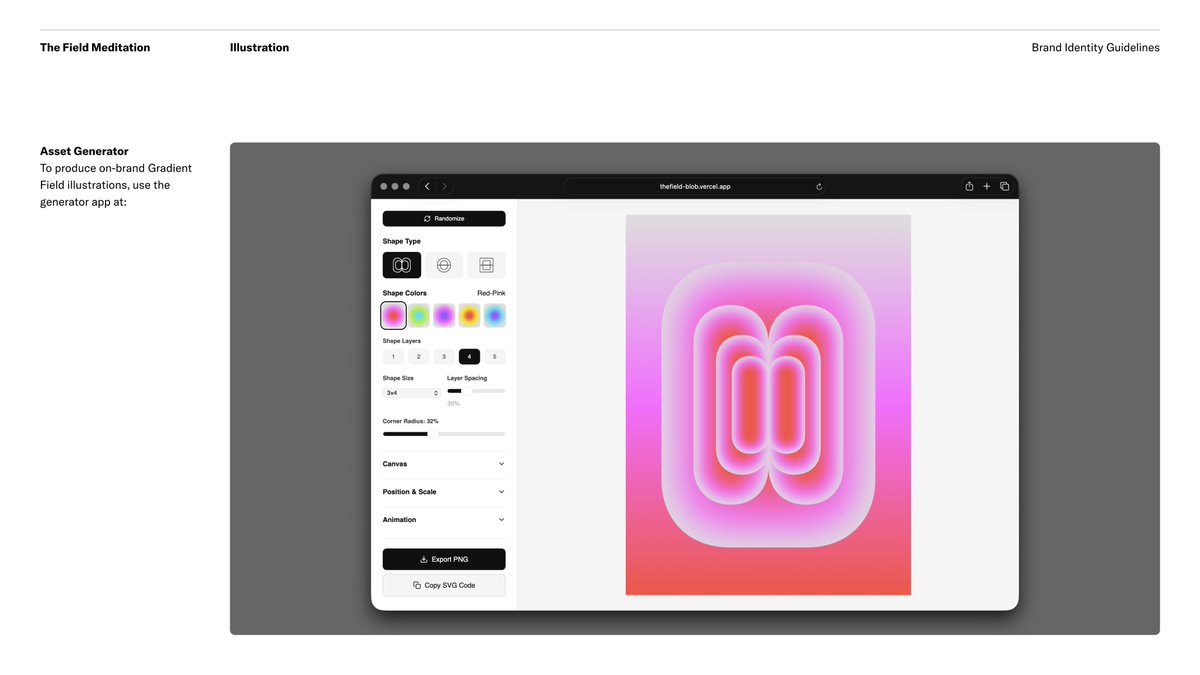Select the circle shape type
This screenshot has height=675, width=1200.
tap(444, 265)
